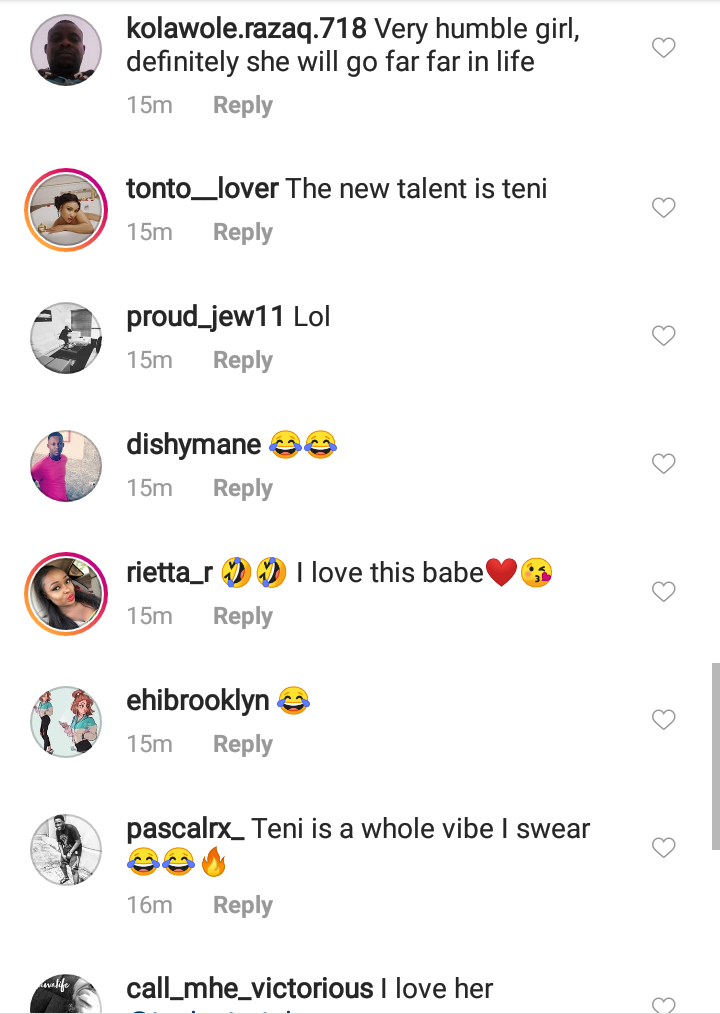Open tonto__lover's profile picture story
The image size is (720, 1014).
pyautogui.click(x=66, y=208)
